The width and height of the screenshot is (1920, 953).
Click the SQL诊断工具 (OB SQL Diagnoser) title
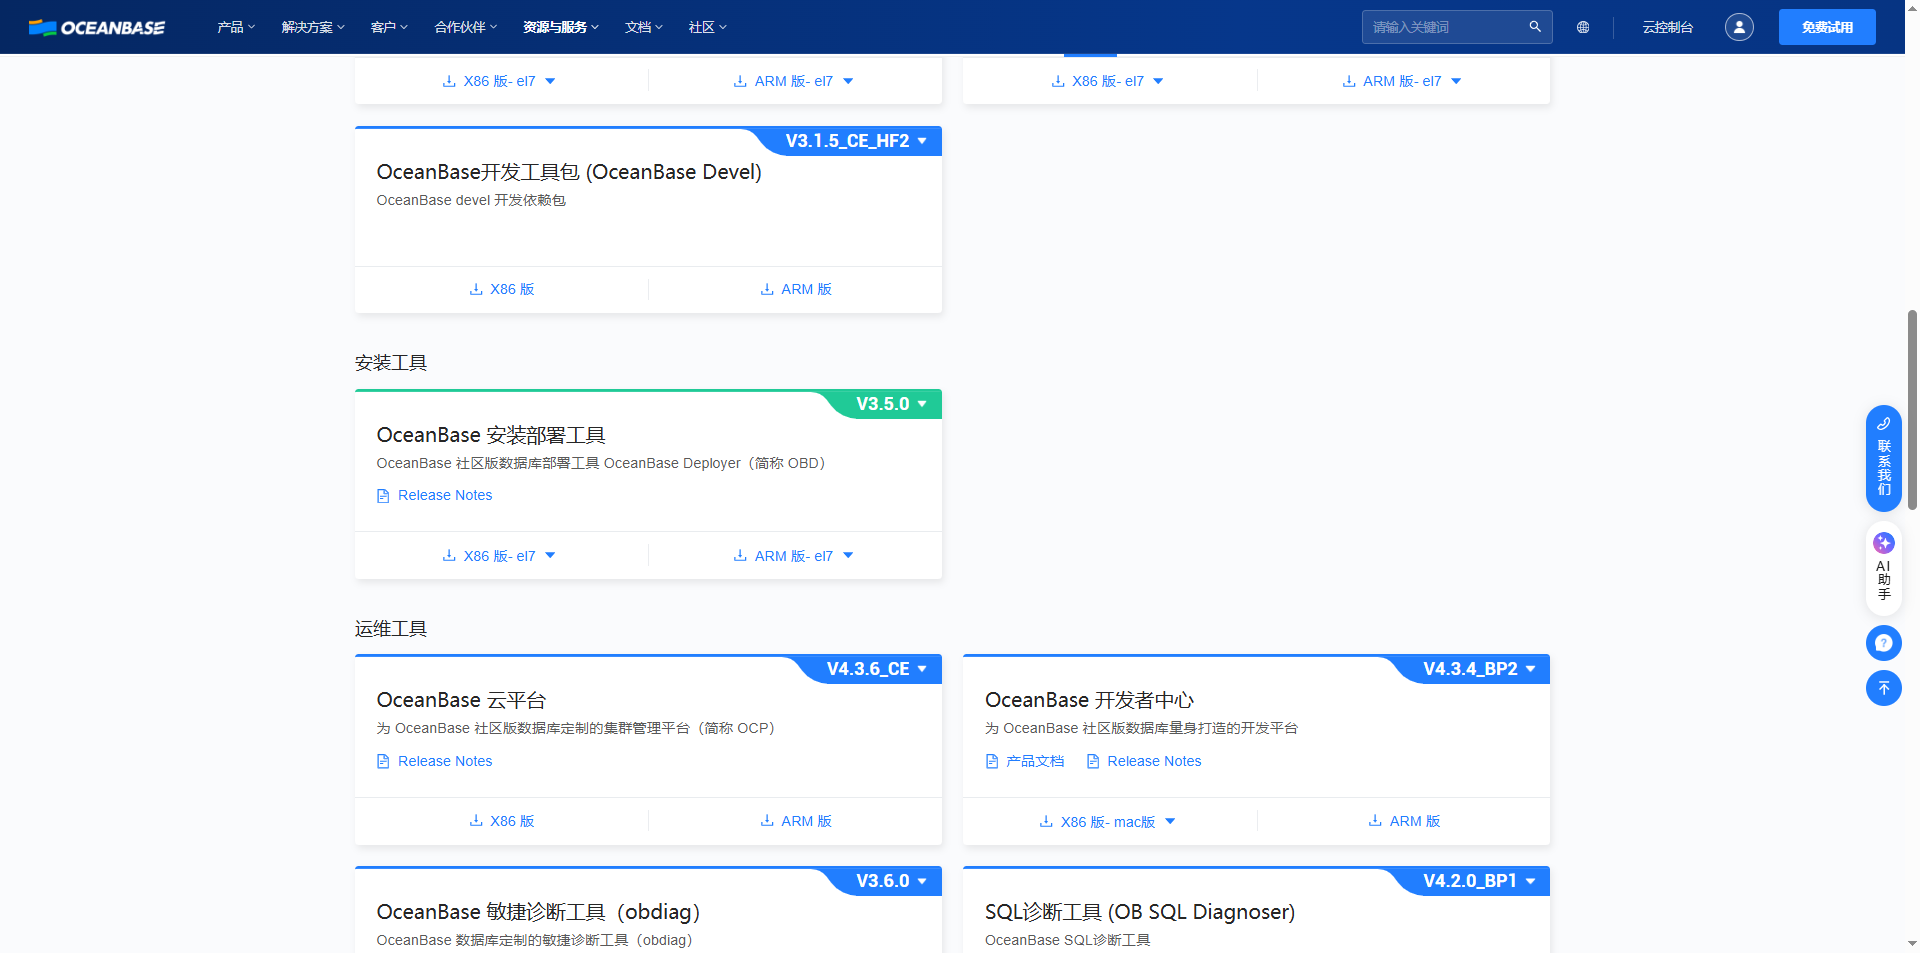[x=1140, y=912]
